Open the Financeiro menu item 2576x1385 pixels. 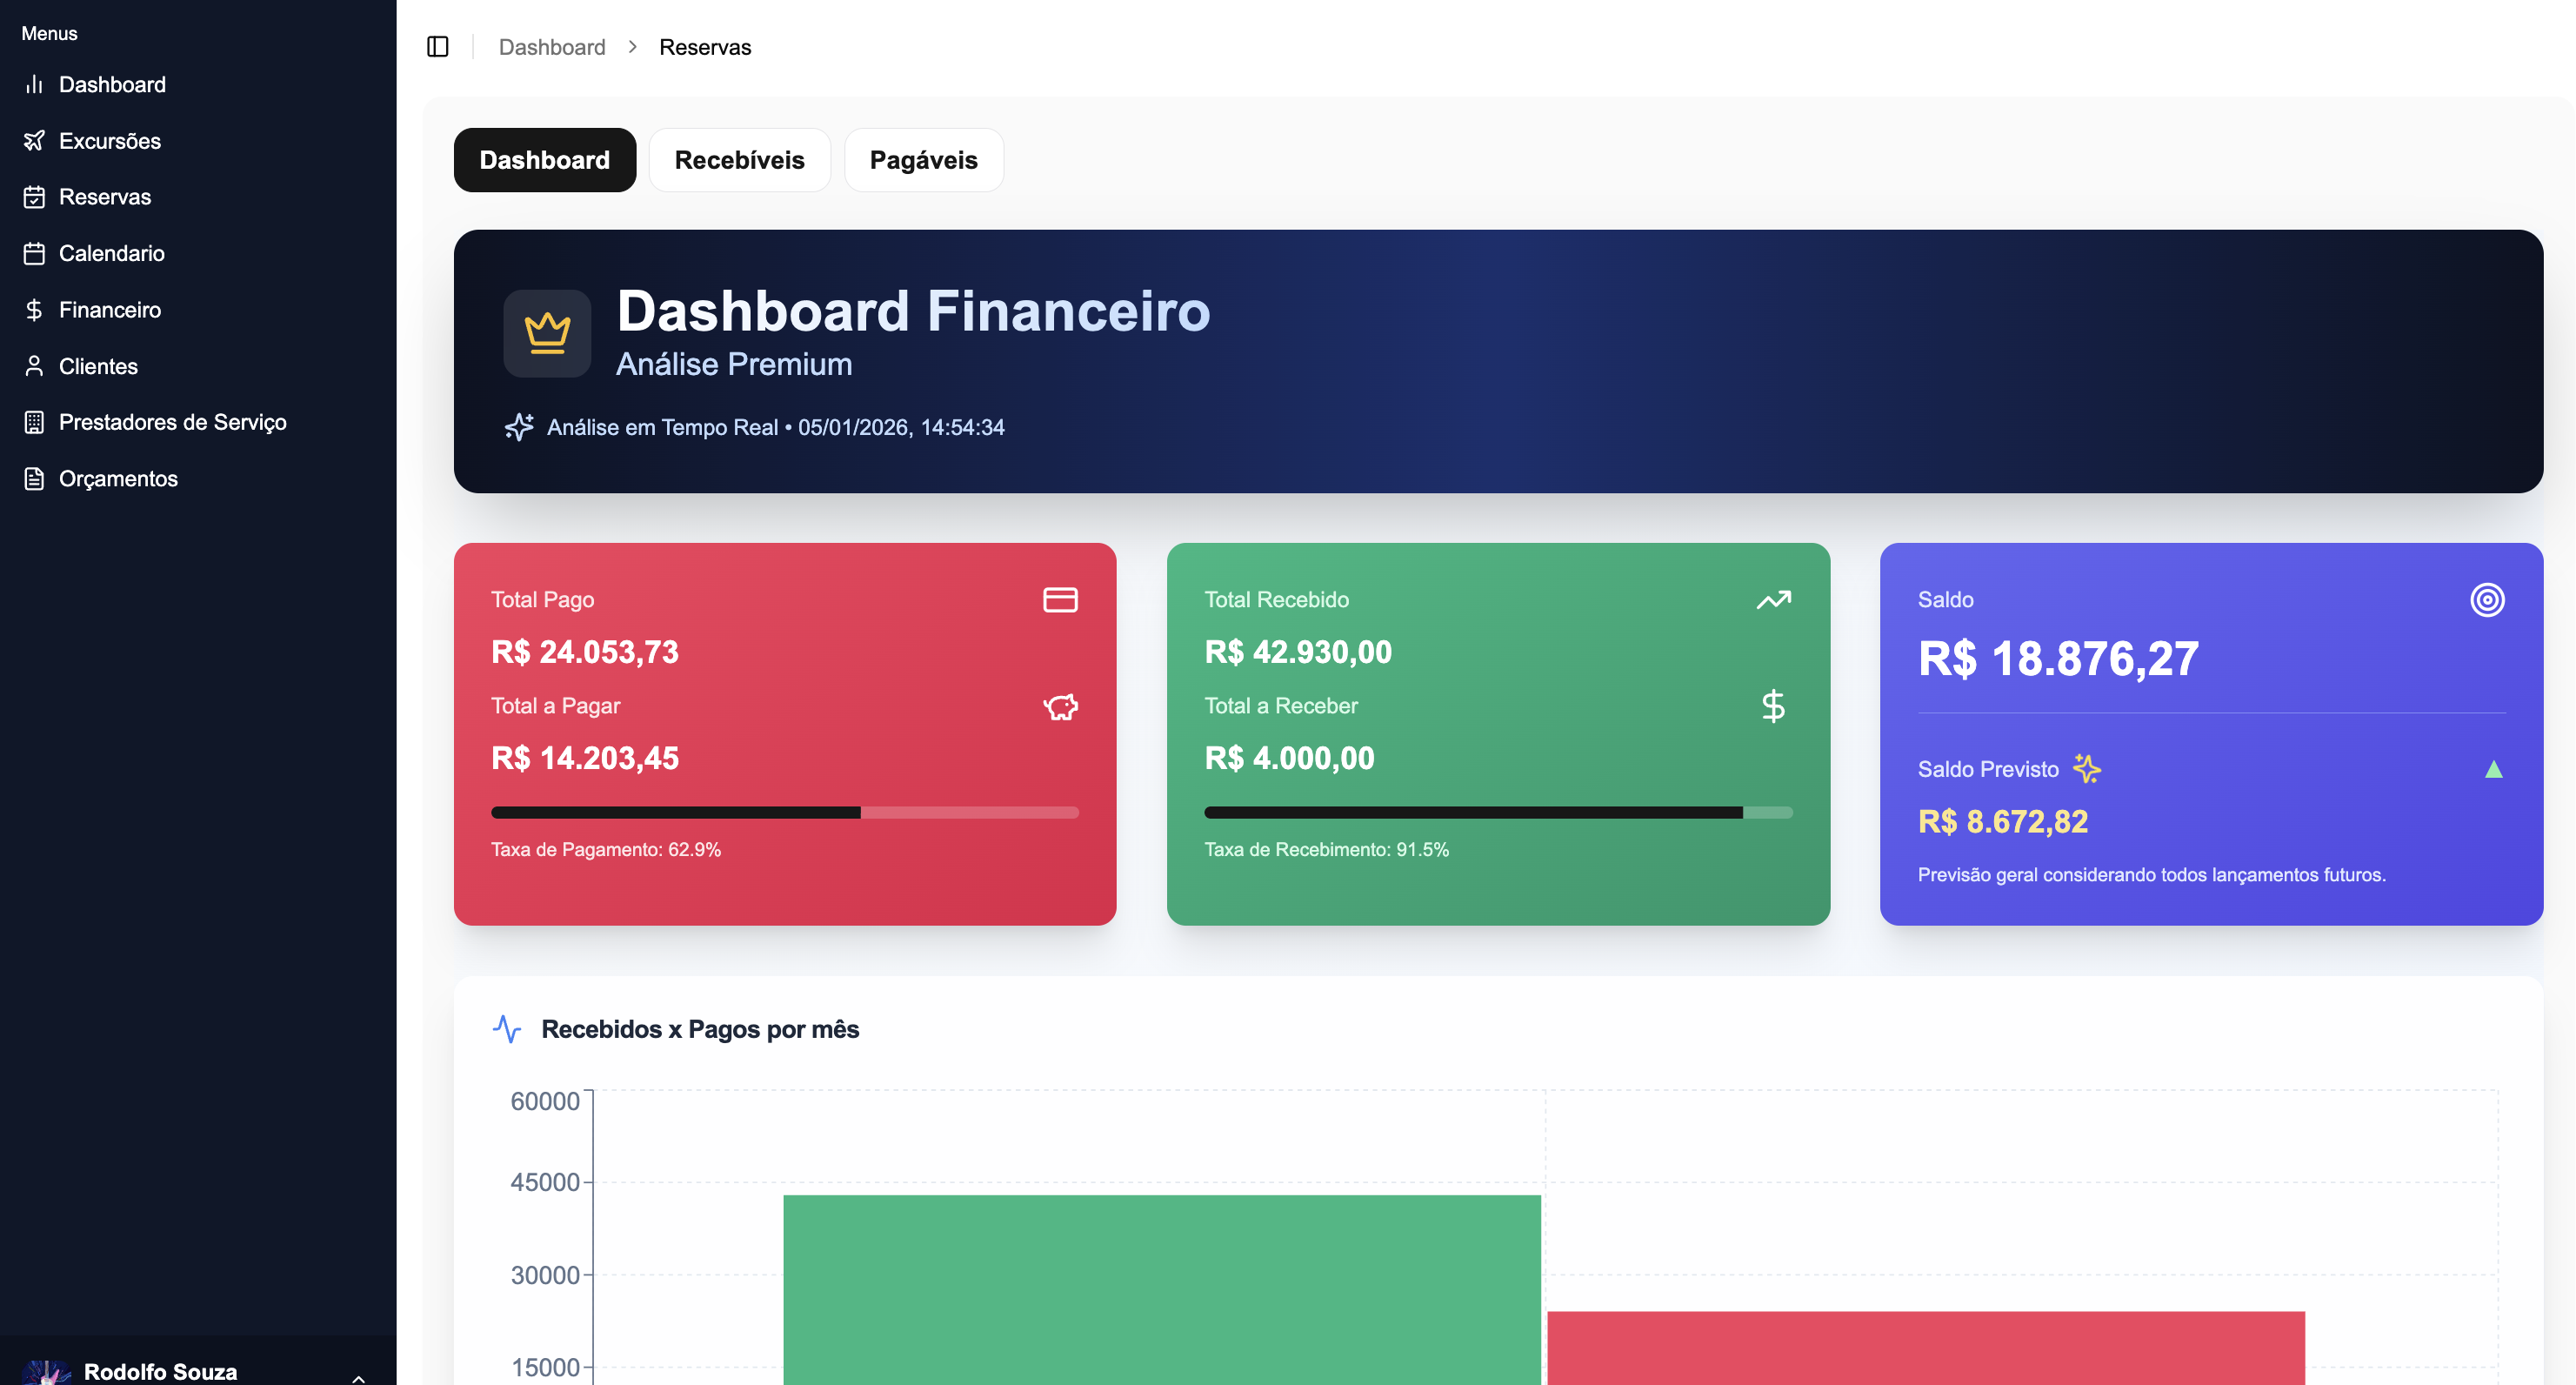(x=110, y=310)
